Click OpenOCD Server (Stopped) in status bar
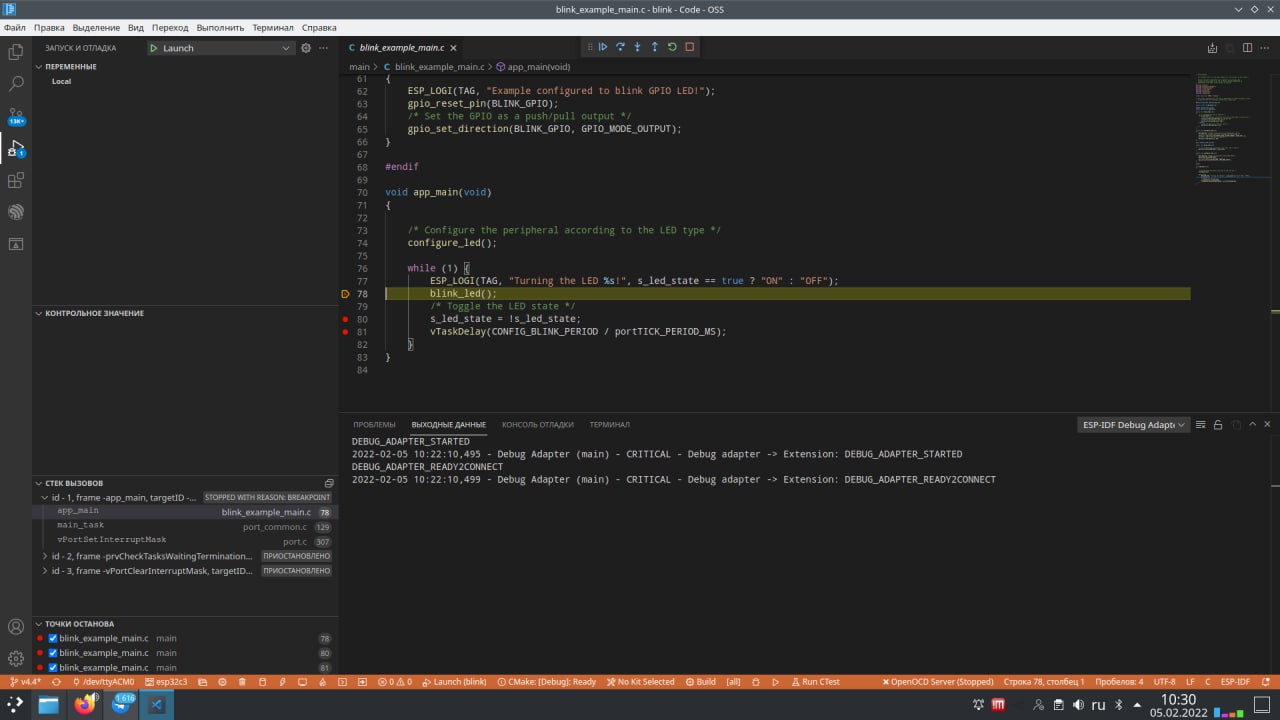 pos(938,682)
